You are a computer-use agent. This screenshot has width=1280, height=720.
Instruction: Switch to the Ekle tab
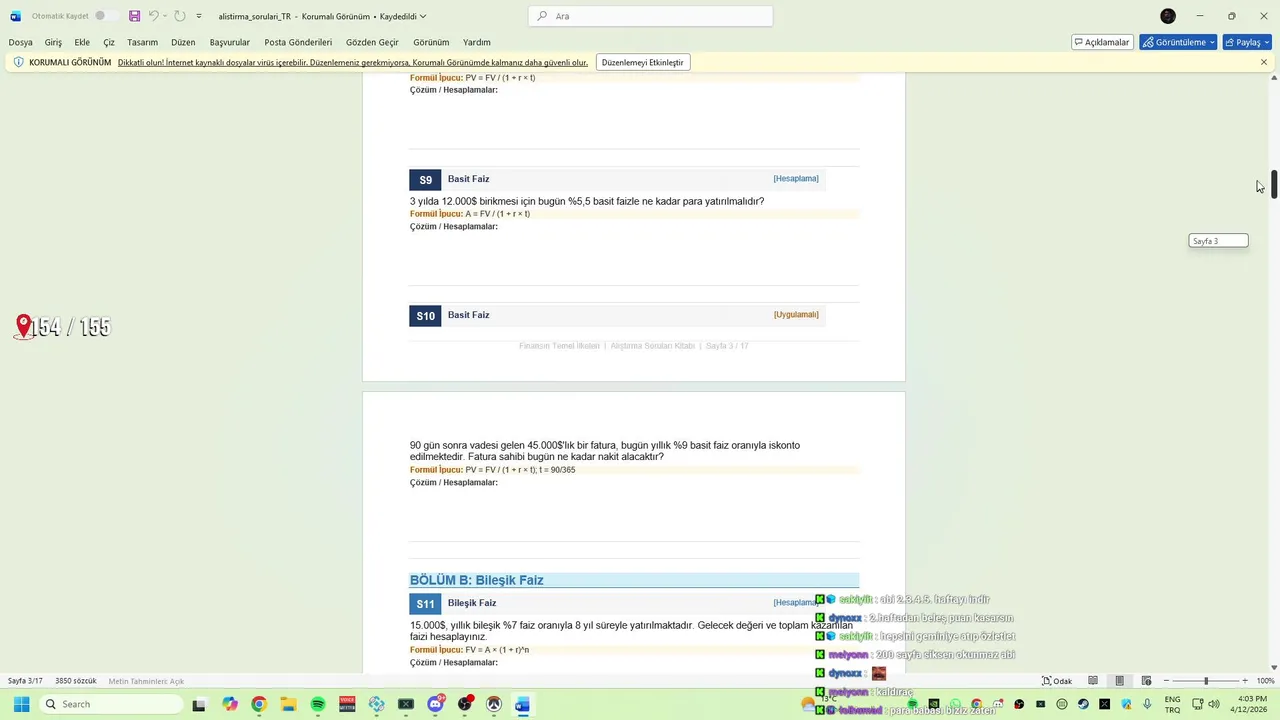point(82,42)
